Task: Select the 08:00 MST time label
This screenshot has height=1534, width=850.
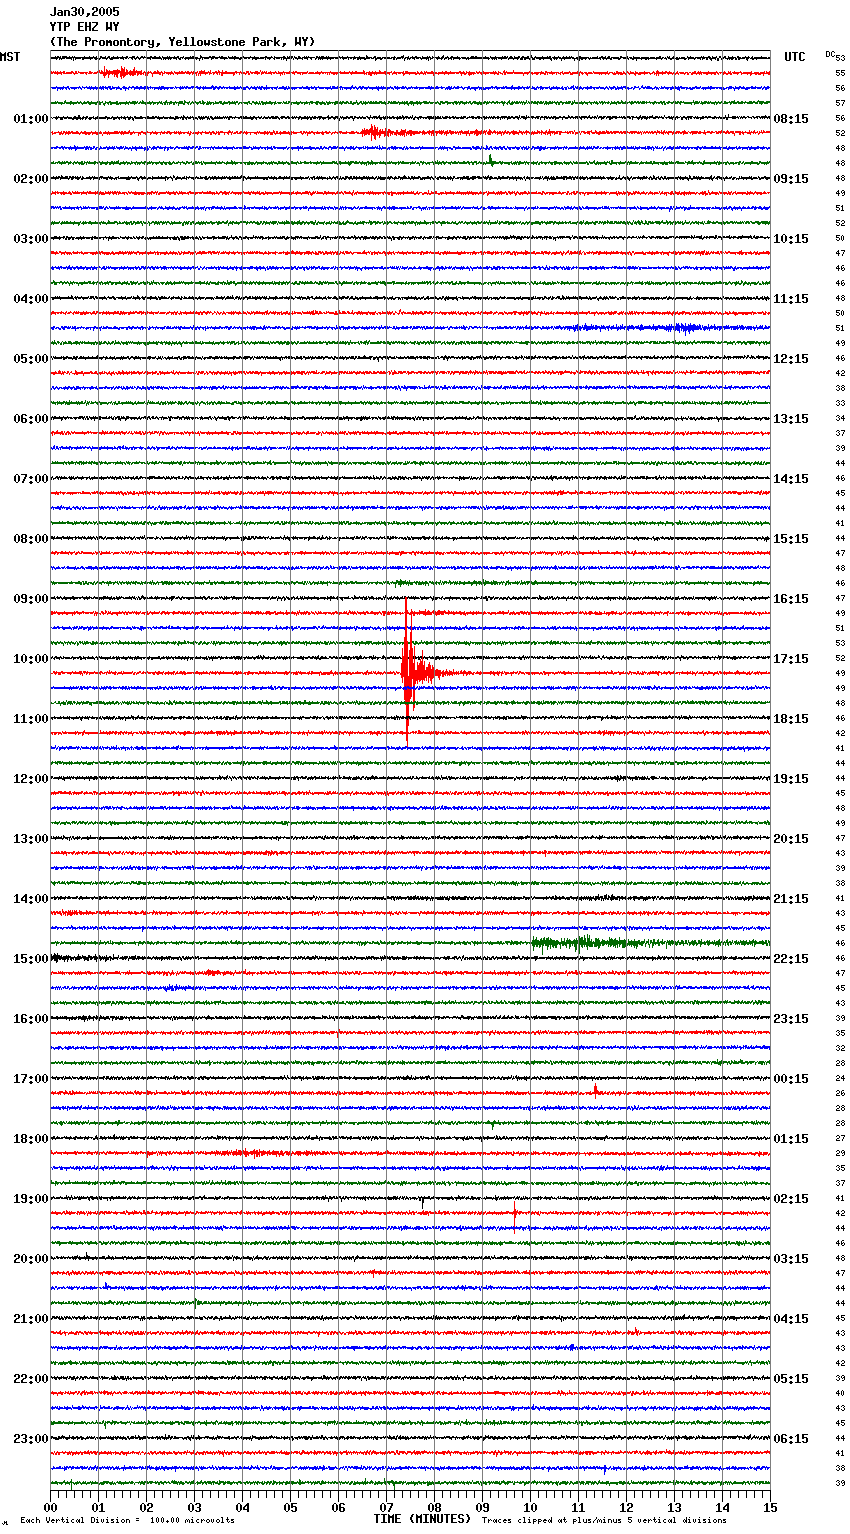Action: point(31,539)
